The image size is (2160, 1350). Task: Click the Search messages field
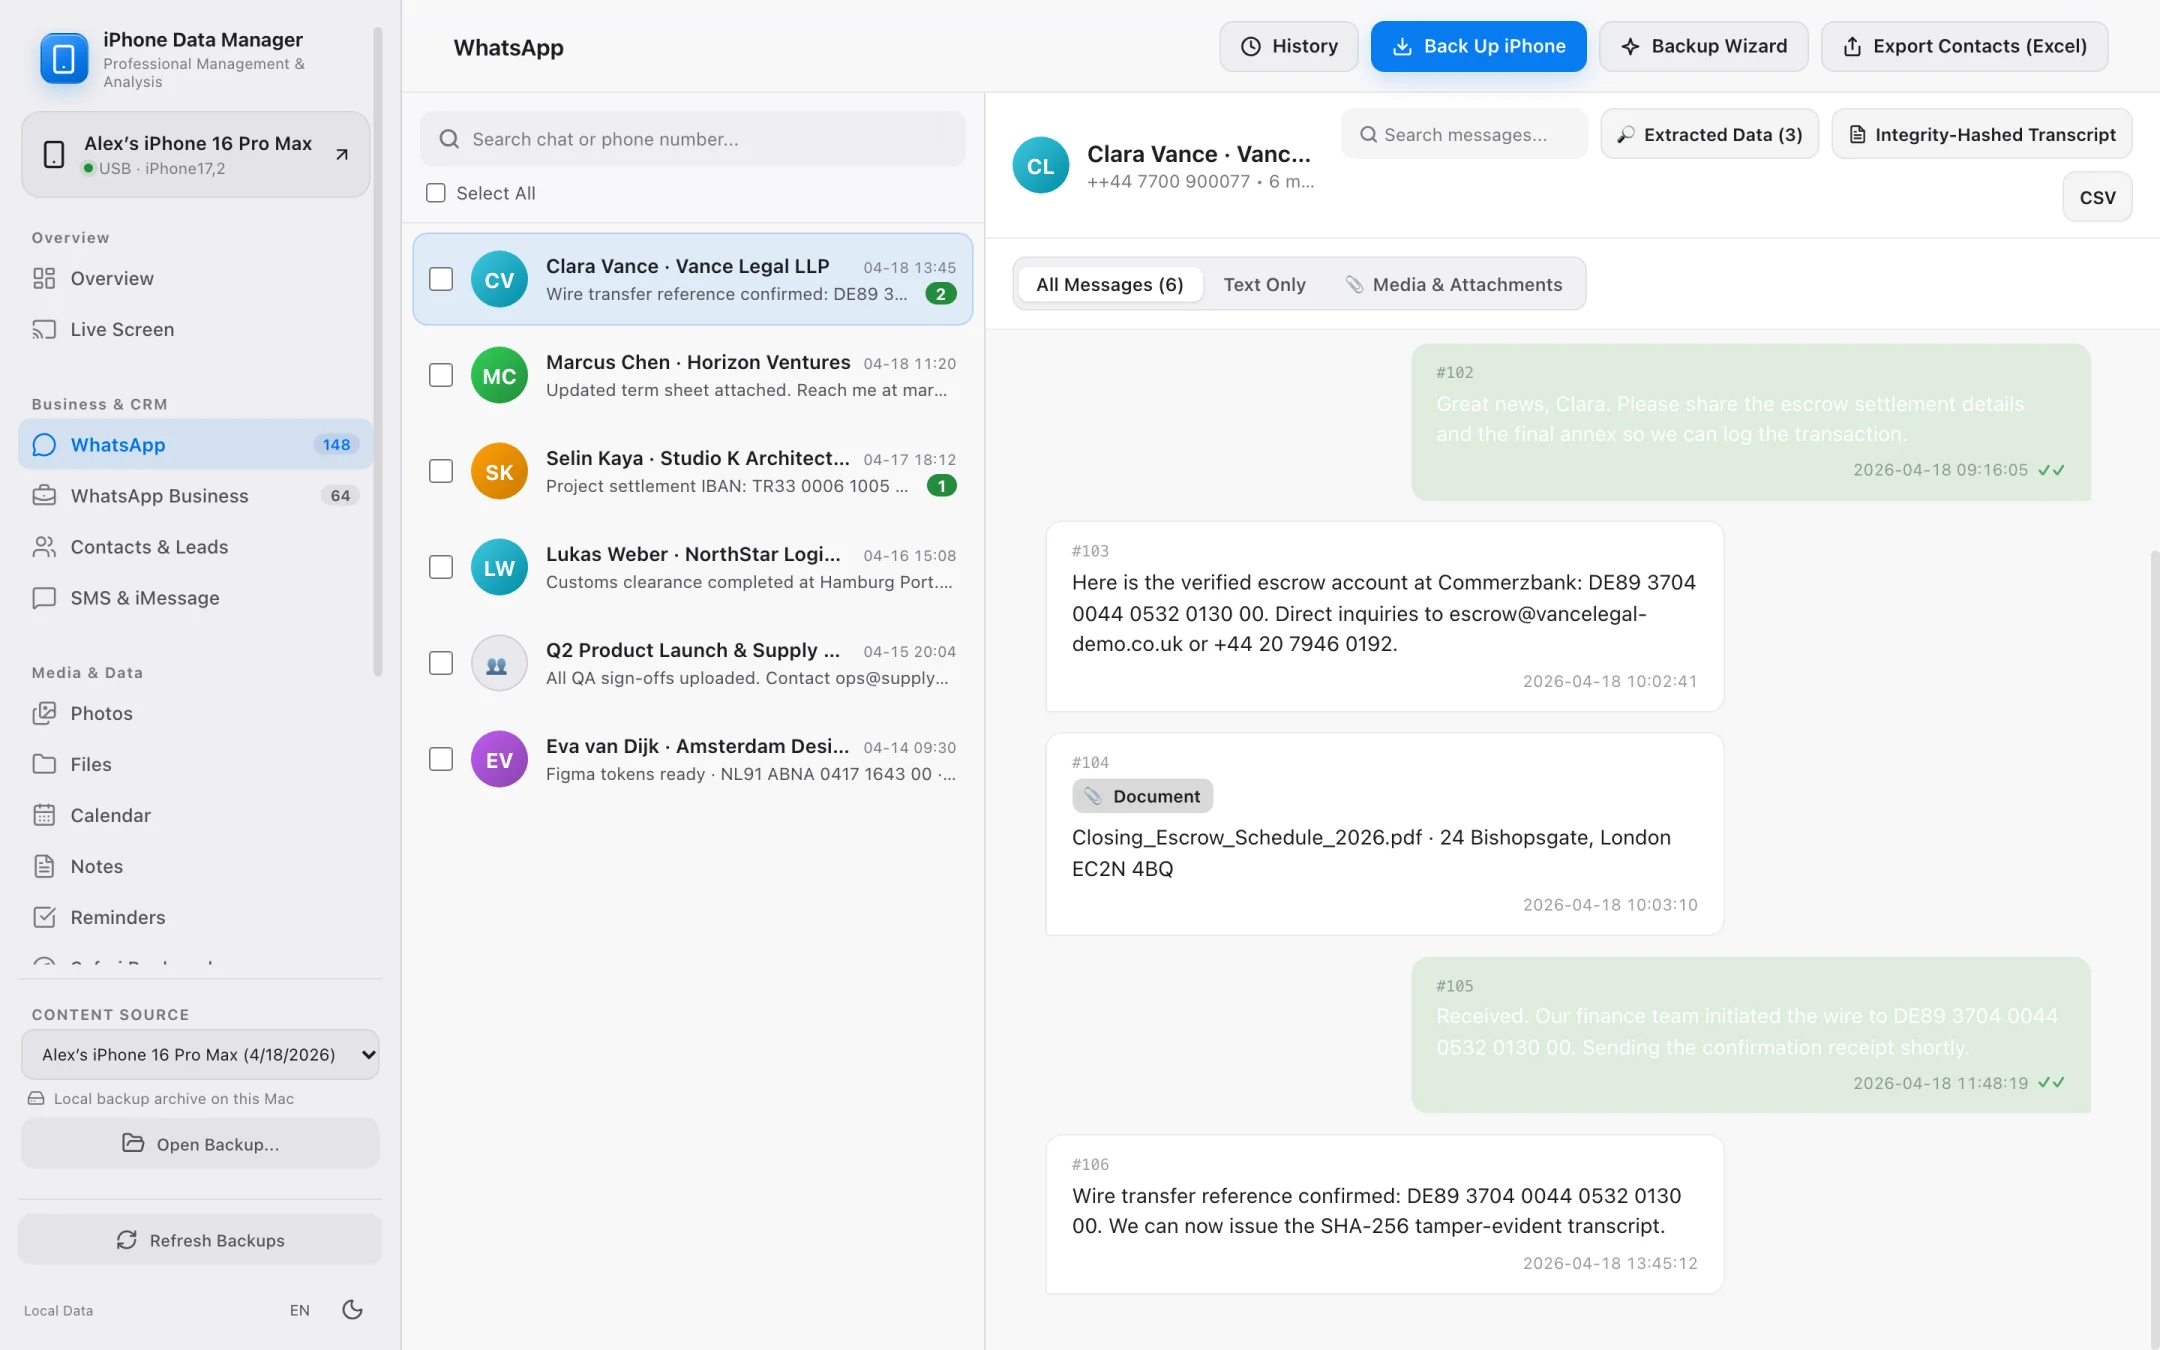click(x=1464, y=134)
